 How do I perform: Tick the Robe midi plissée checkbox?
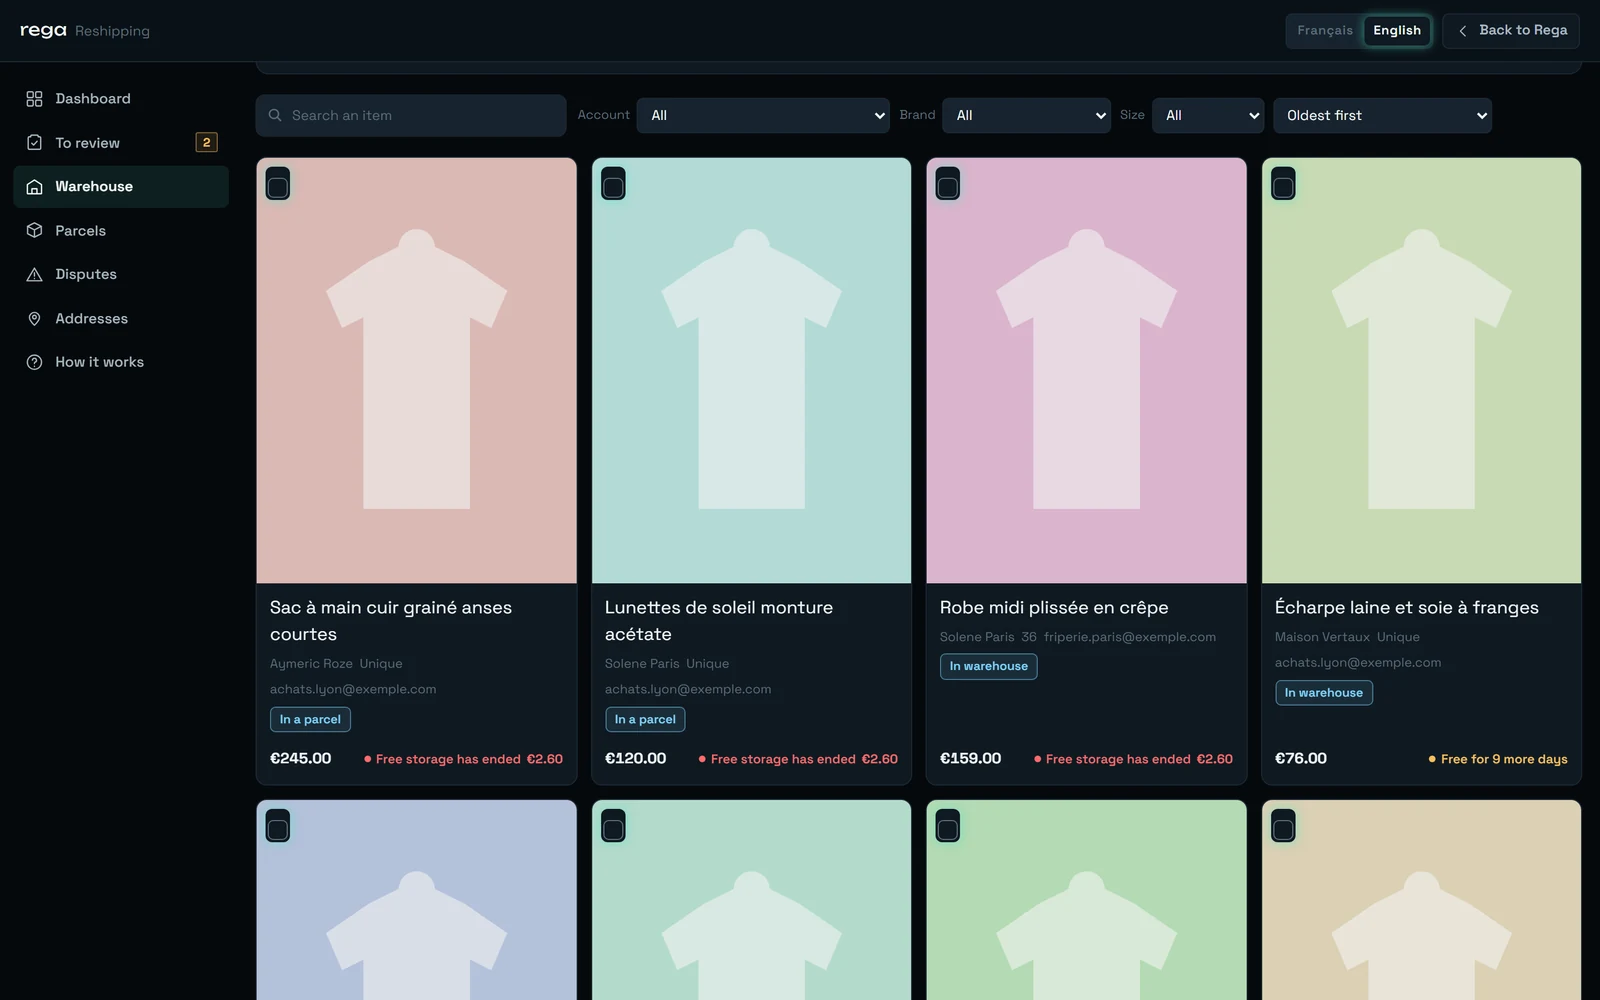[x=948, y=186]
